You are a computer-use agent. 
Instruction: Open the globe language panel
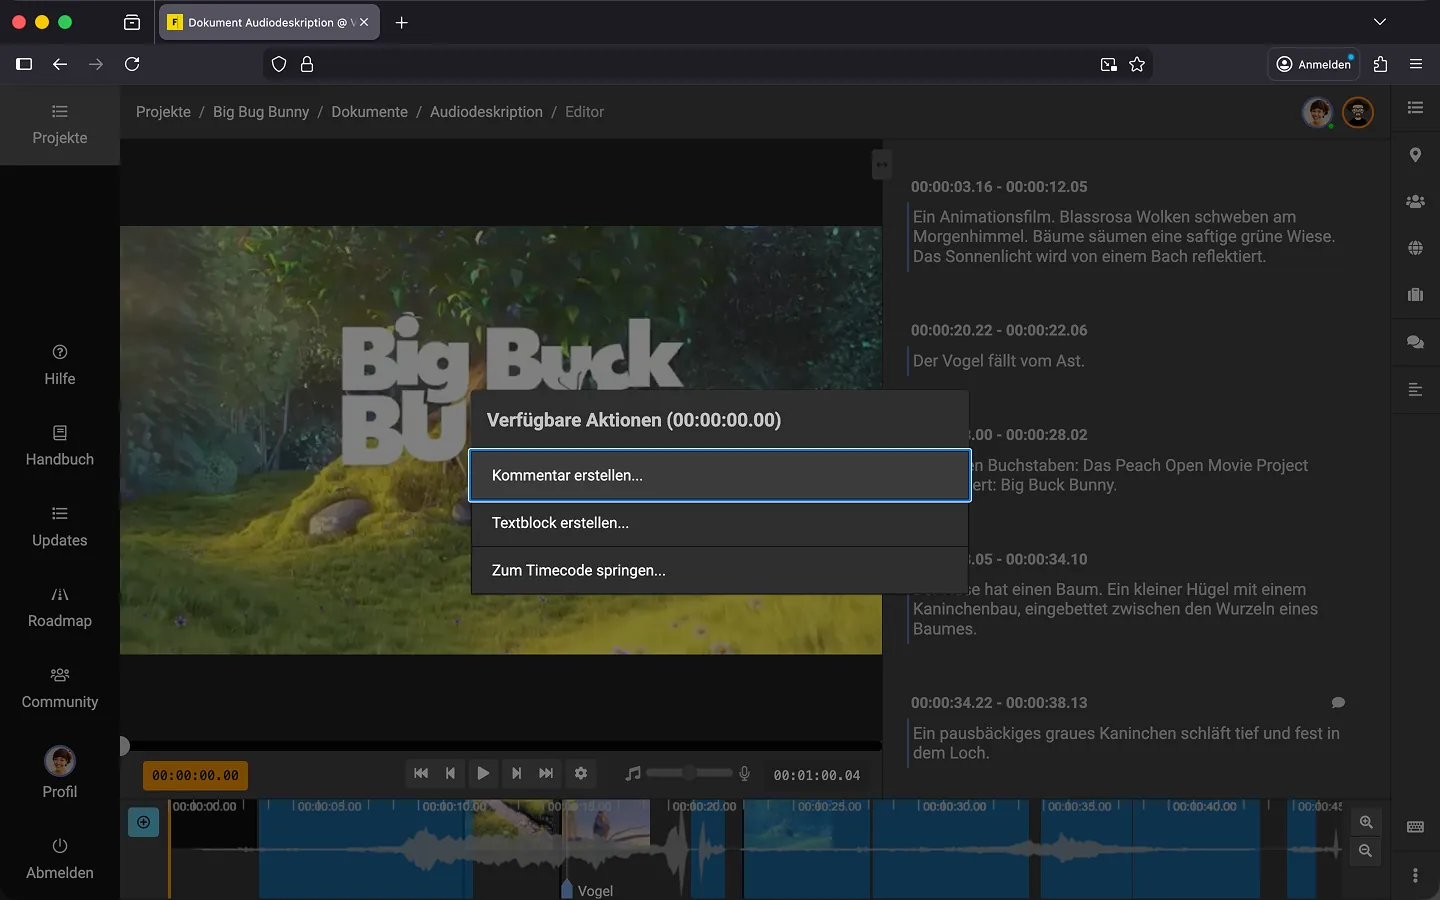pos(1415,248)
